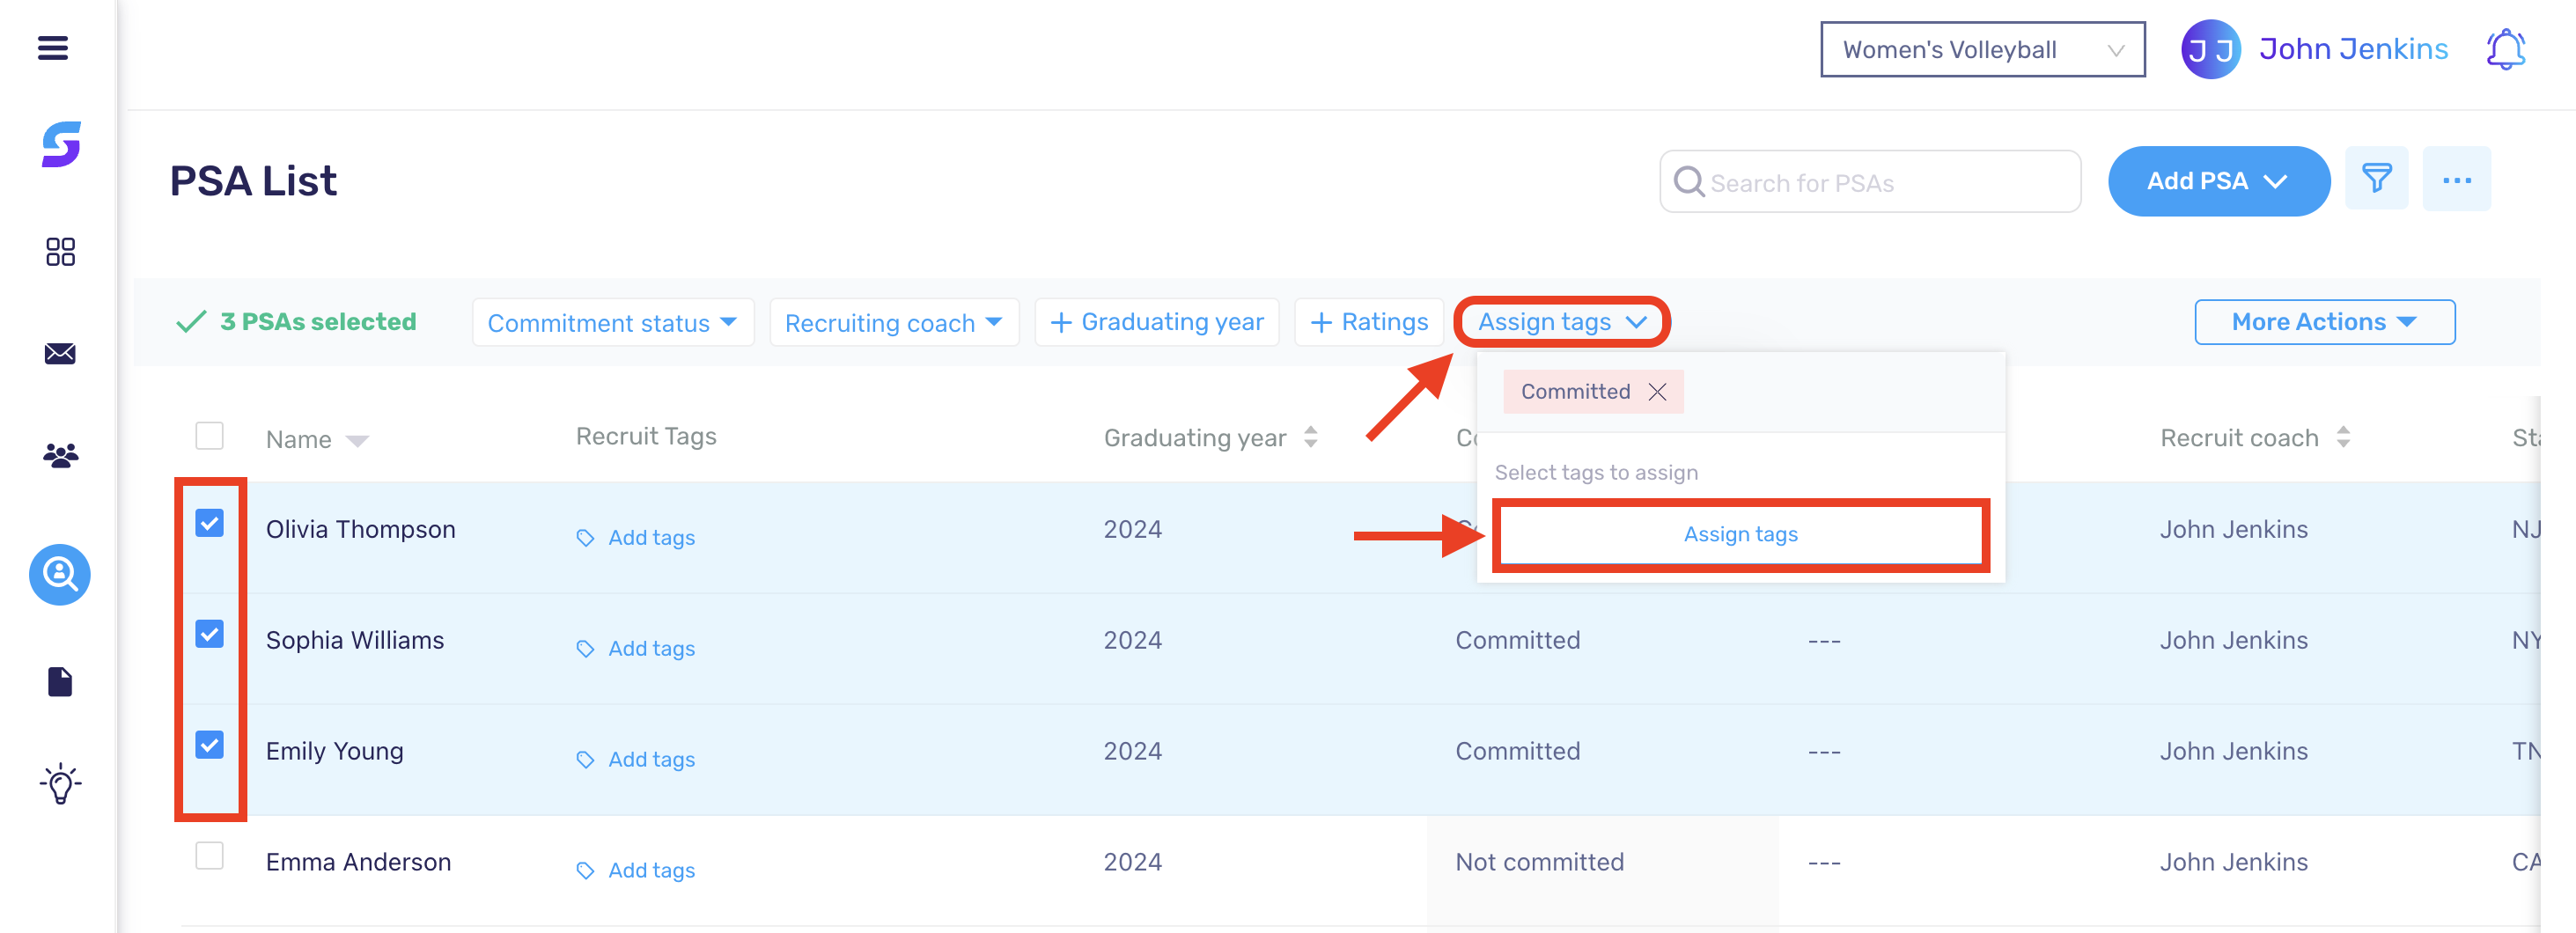Open the Recruiting coach filter
This screenshot has height=933, width=2576.
893,322
